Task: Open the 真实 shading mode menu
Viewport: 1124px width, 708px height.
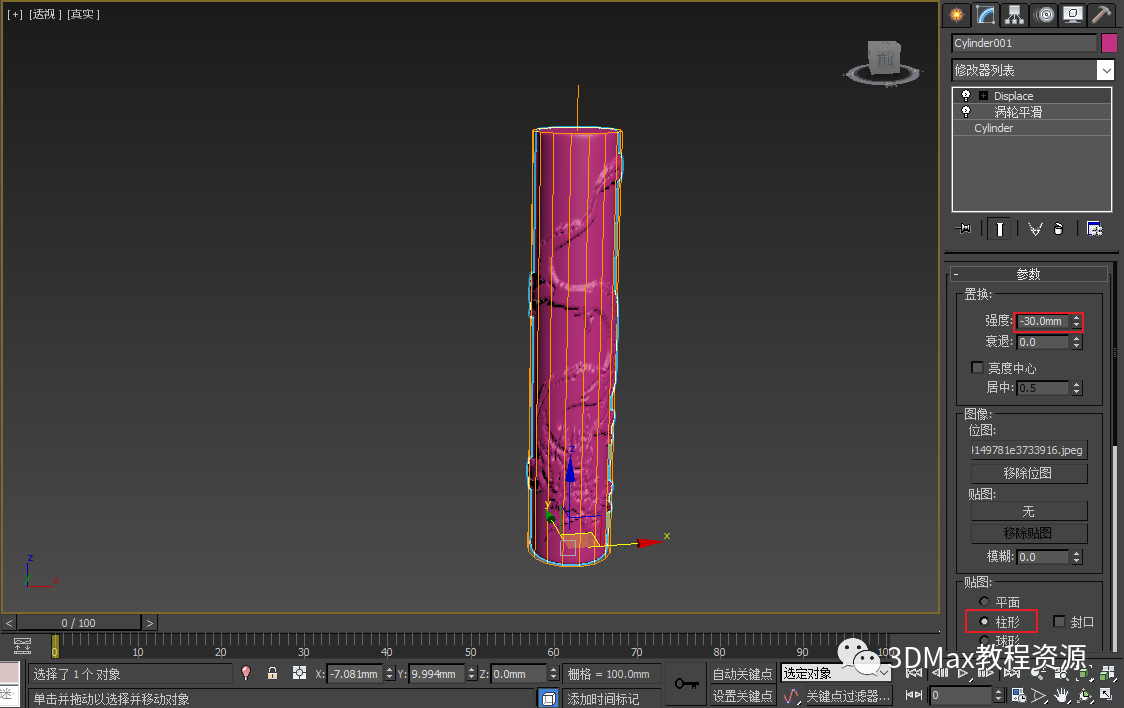Action: tap(83, 14)
